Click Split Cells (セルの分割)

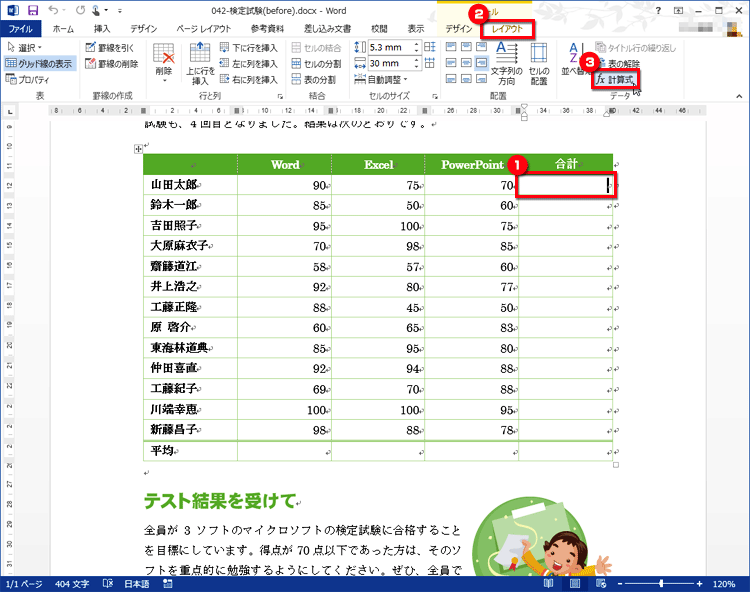pyautogui.click(x=317, y=64)
